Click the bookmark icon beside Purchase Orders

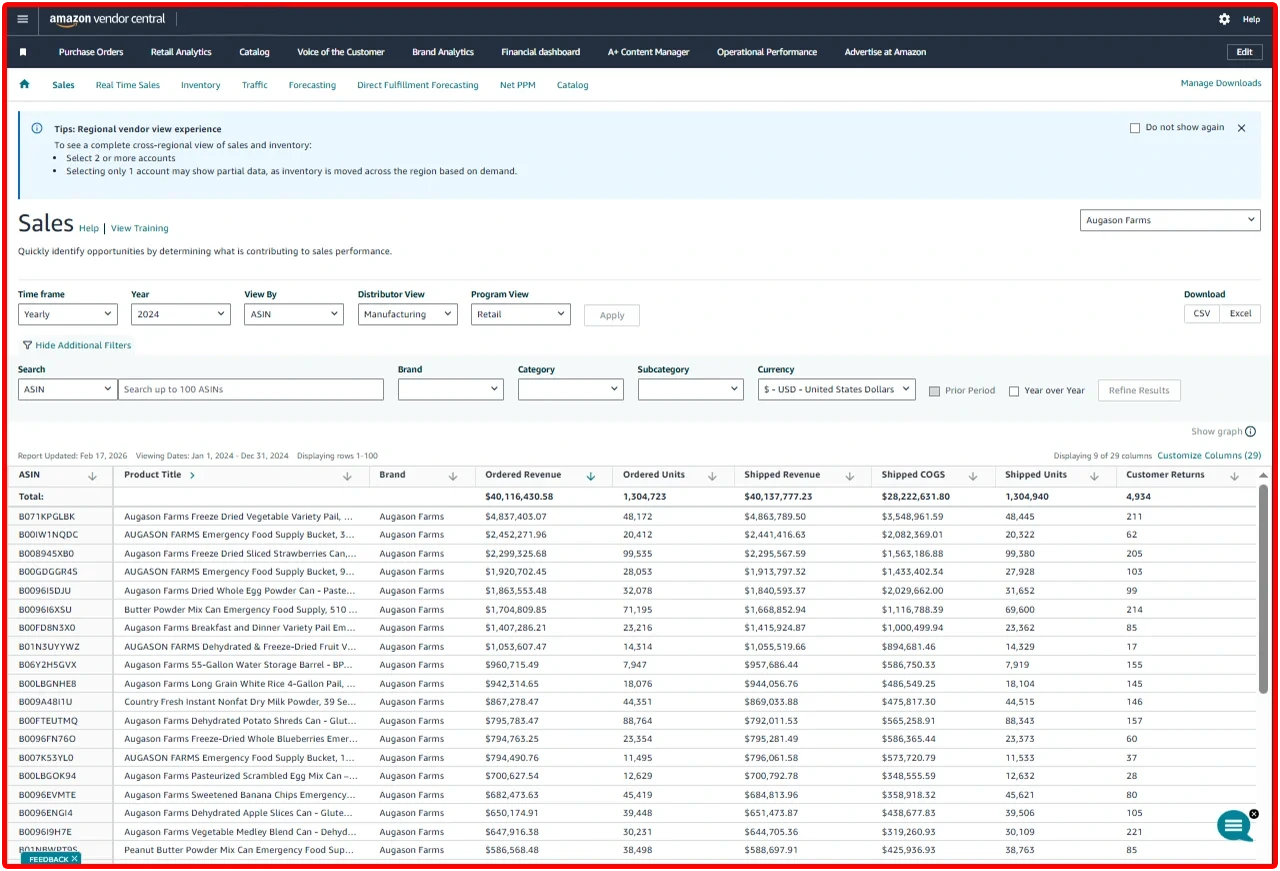coord(24,52)
